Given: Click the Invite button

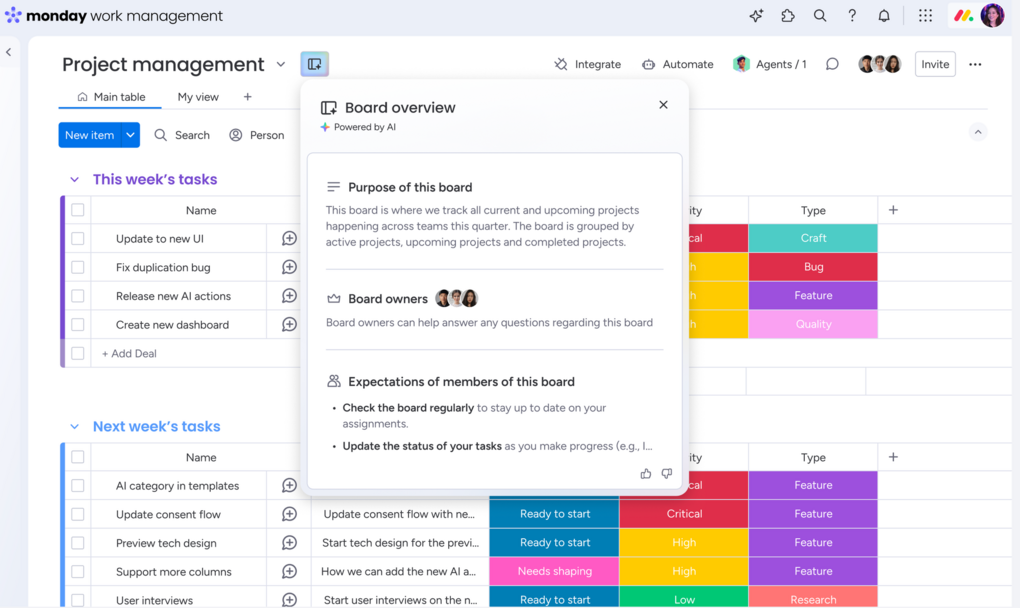Looking at the screenshot, I should [x=935, y=64].
